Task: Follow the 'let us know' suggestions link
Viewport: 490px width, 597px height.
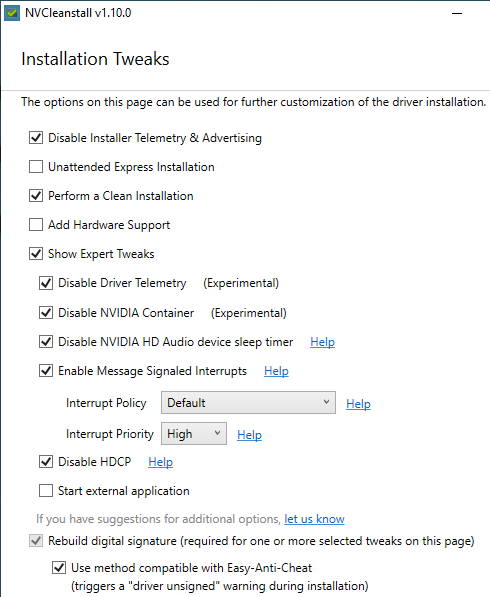Action: pos(314,519)
